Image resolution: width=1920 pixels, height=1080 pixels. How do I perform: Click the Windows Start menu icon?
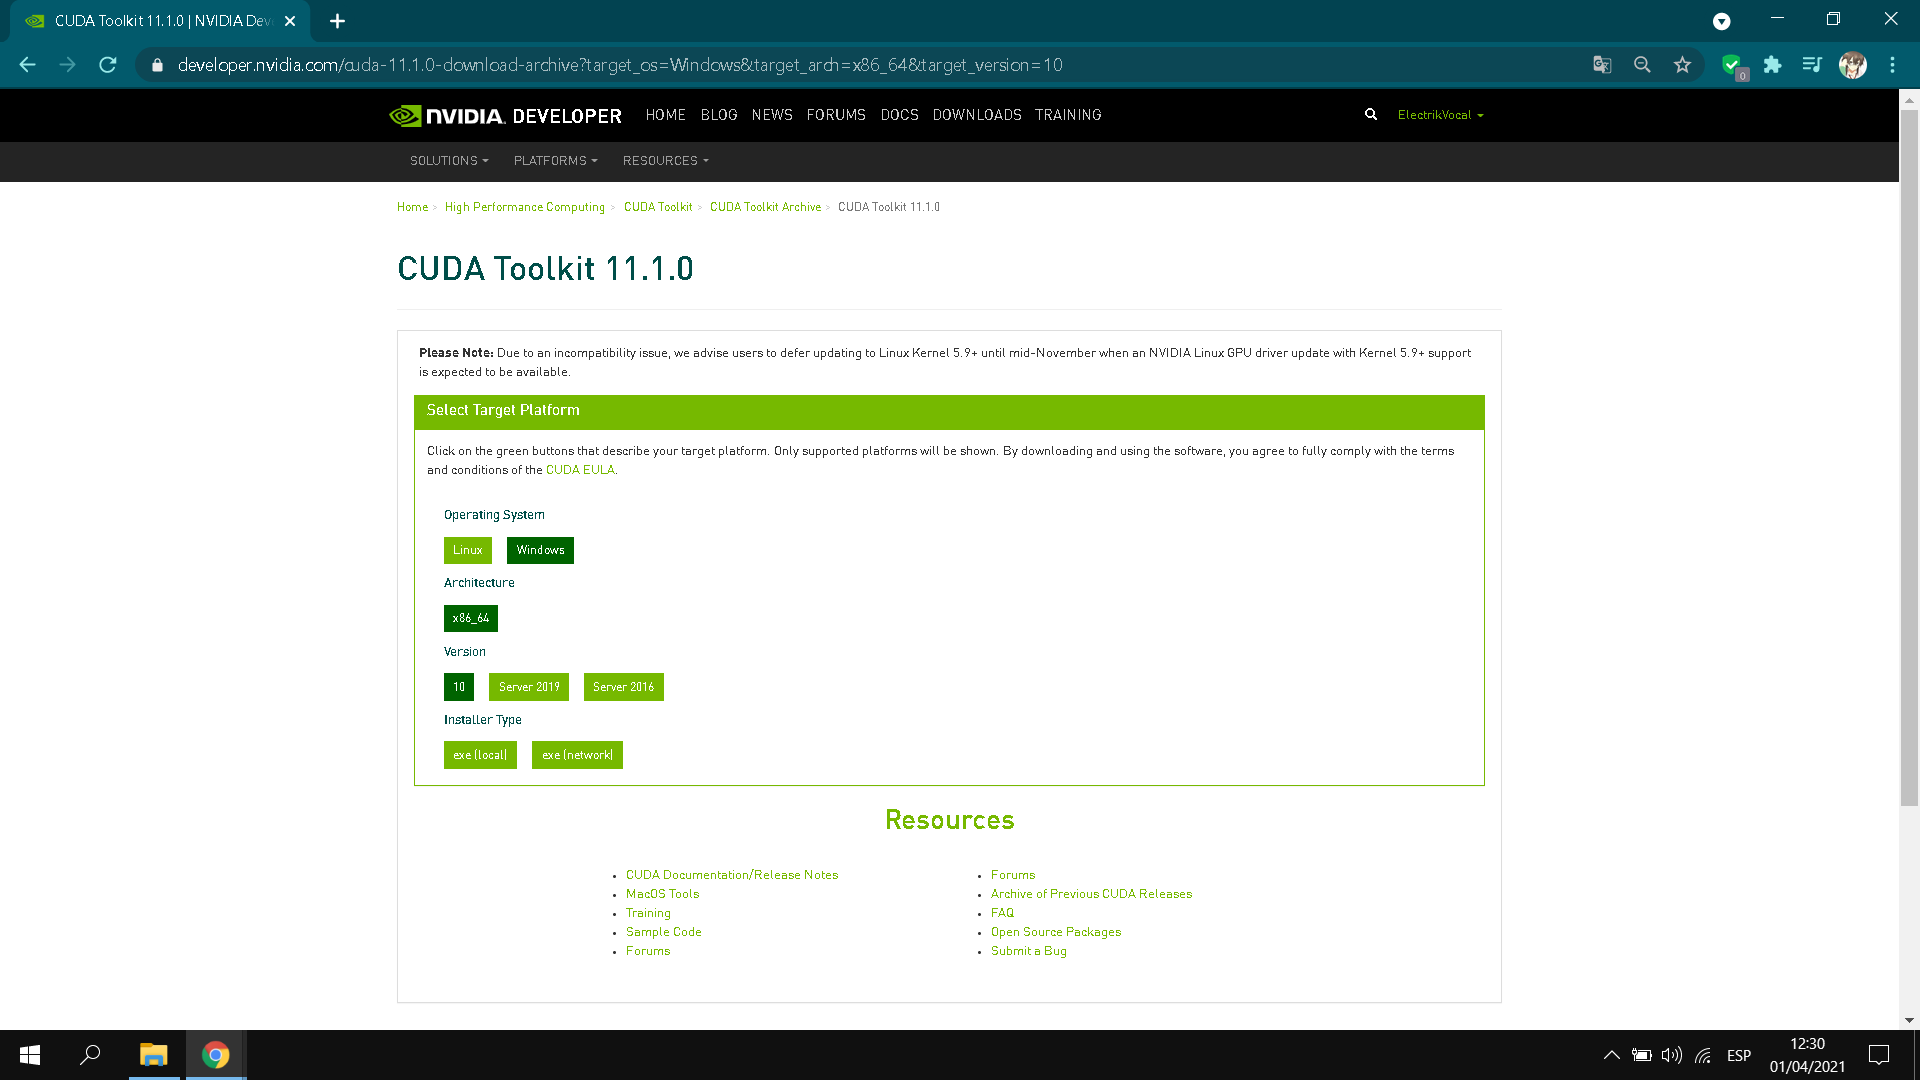[x=29, y=1054]
